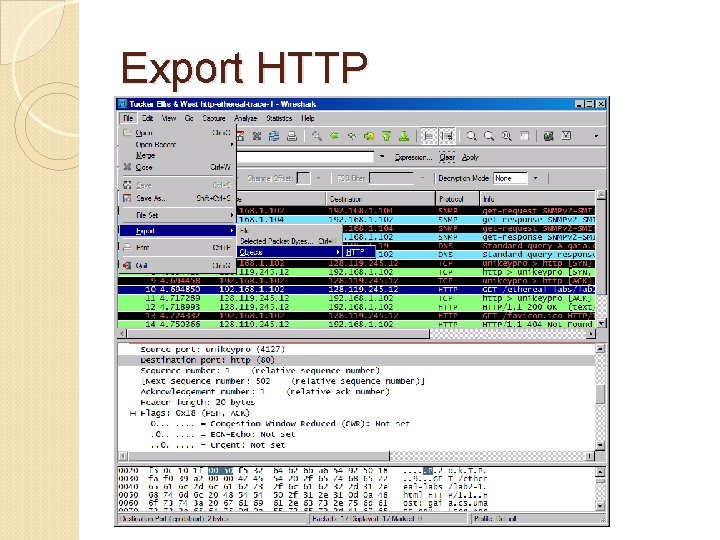The width and height of the screenshot is (720, 540).
Task: Click the zoom in toolbar icon
Action: click(x=472, y=136)
